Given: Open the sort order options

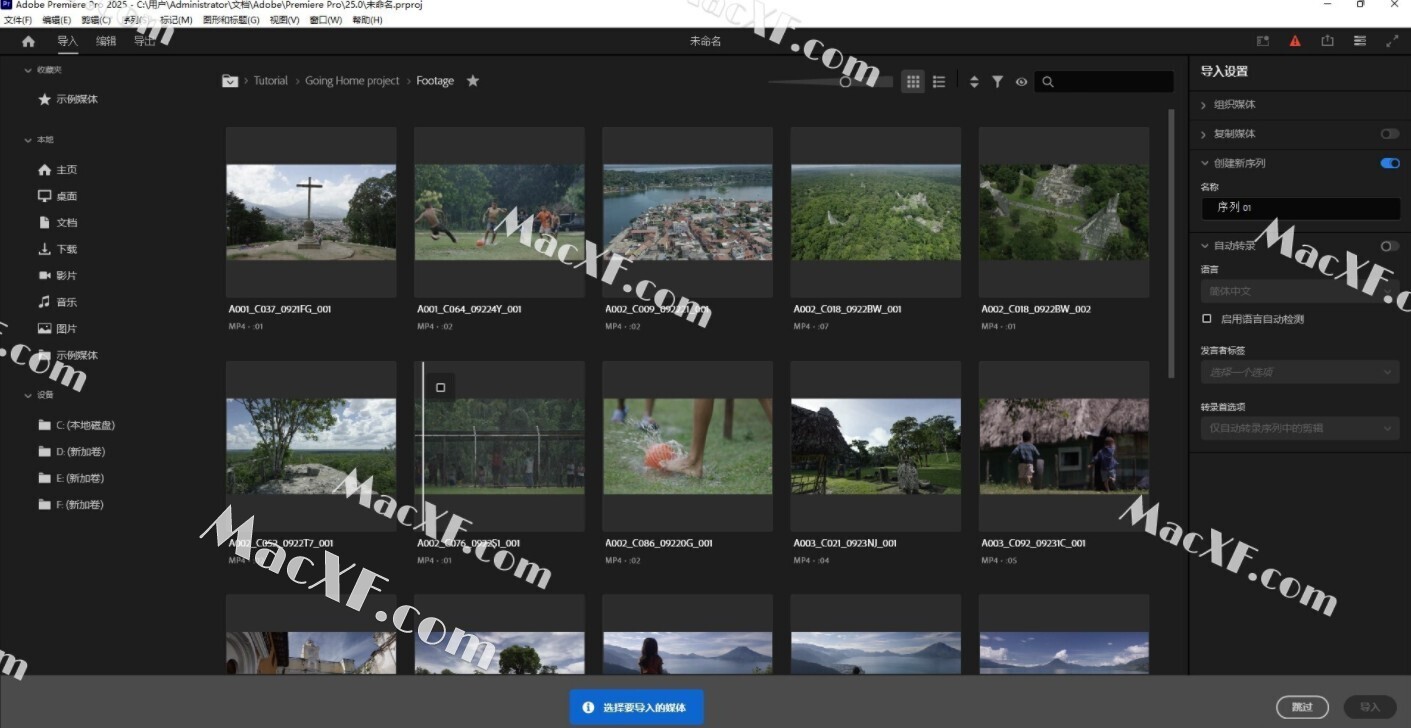Looking at the screenshot, I should 974,82.
